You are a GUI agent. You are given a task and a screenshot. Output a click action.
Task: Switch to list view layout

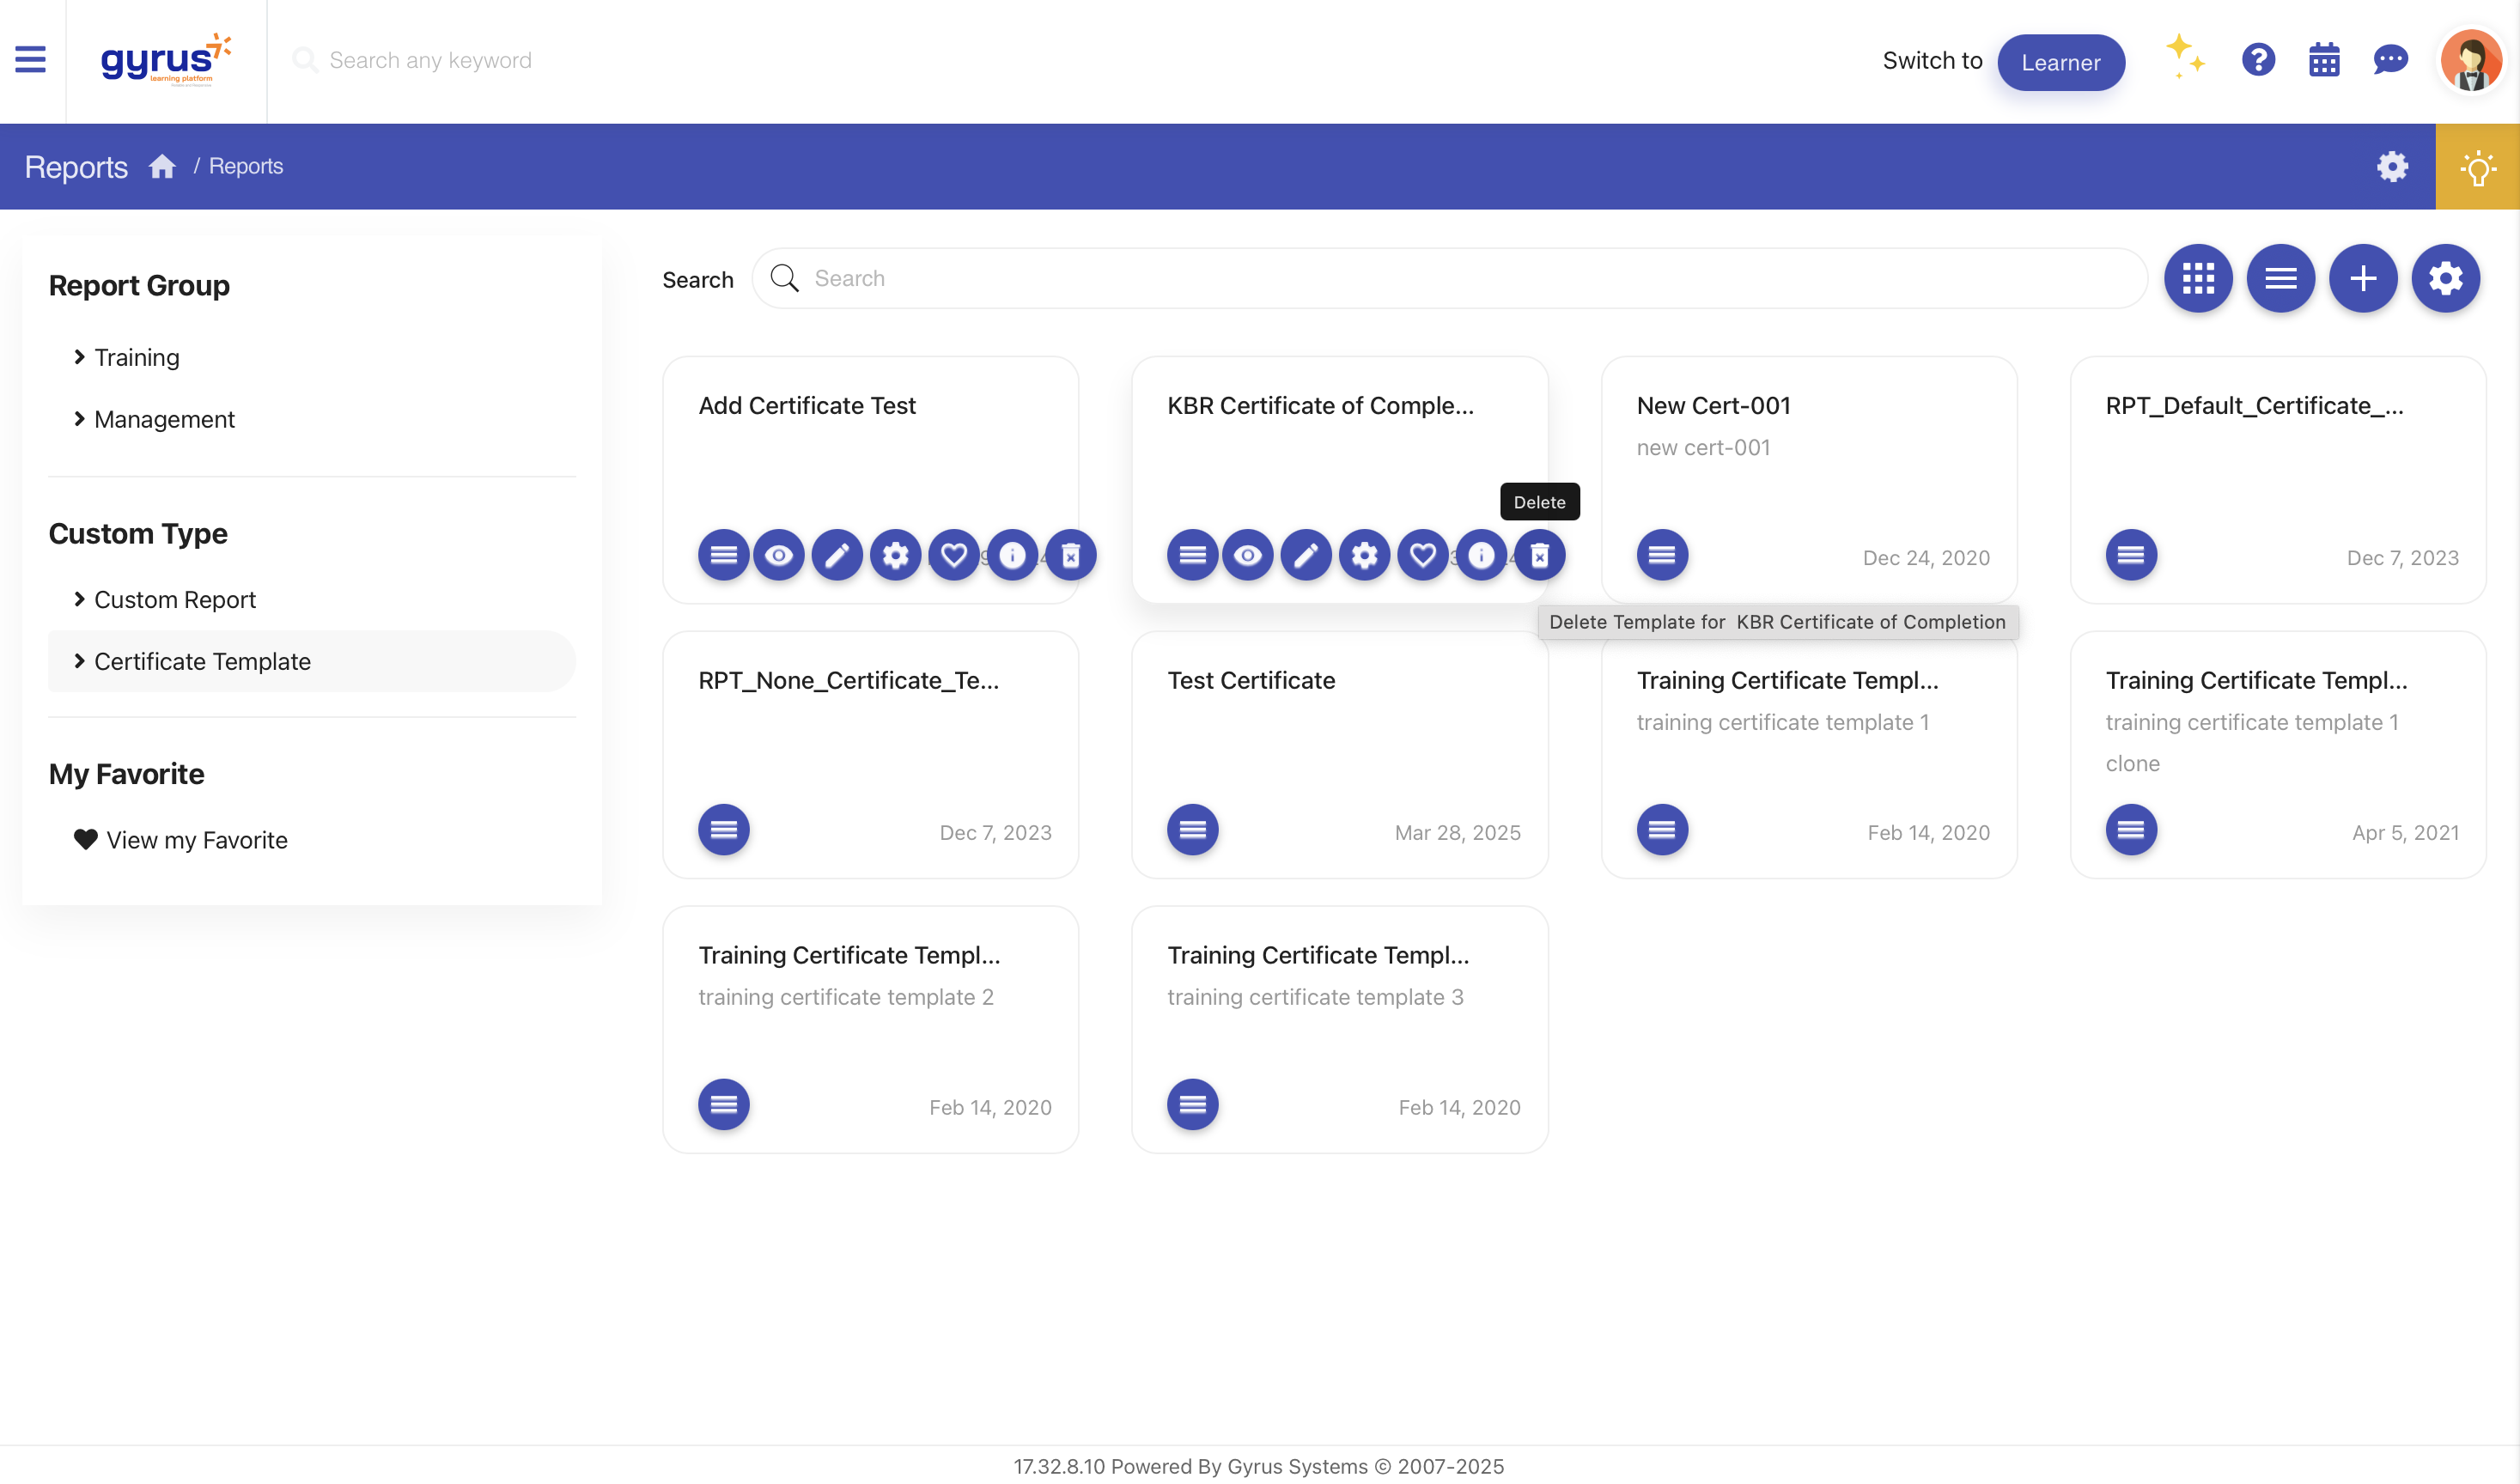pyautogui.click(x=2280, y=278)
